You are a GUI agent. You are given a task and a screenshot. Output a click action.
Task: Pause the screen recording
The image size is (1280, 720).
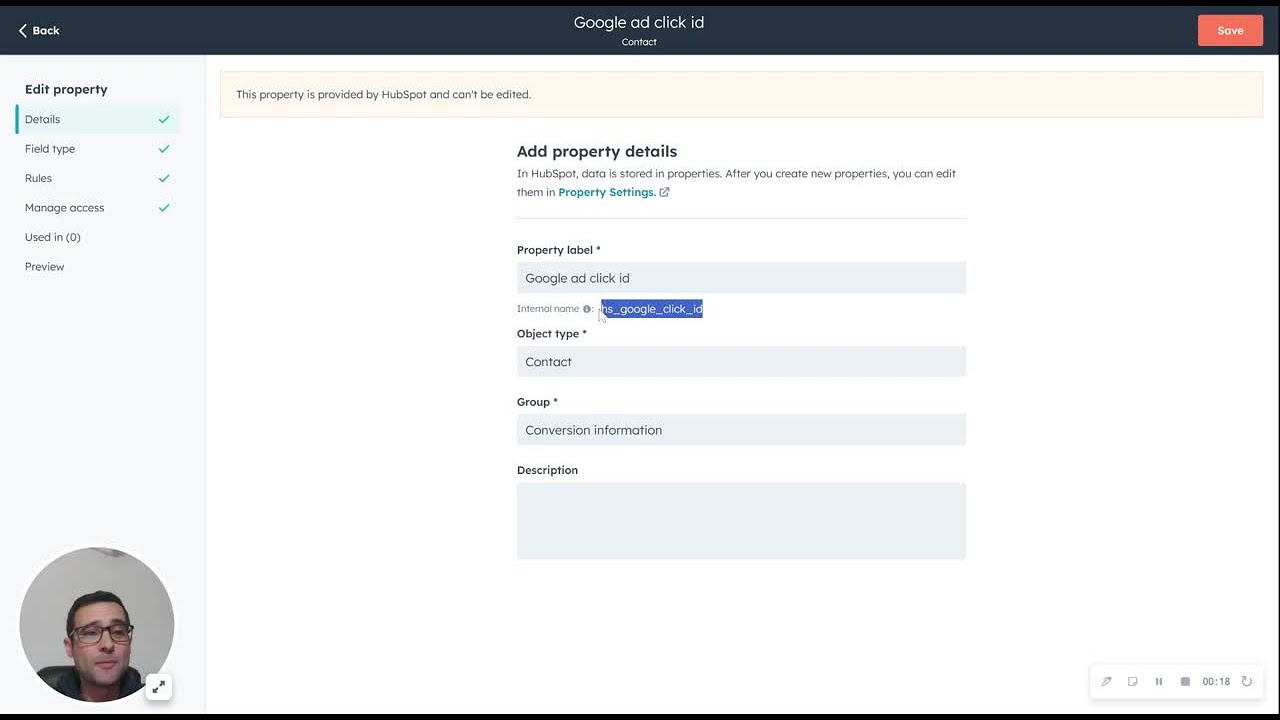(1159, 682)
